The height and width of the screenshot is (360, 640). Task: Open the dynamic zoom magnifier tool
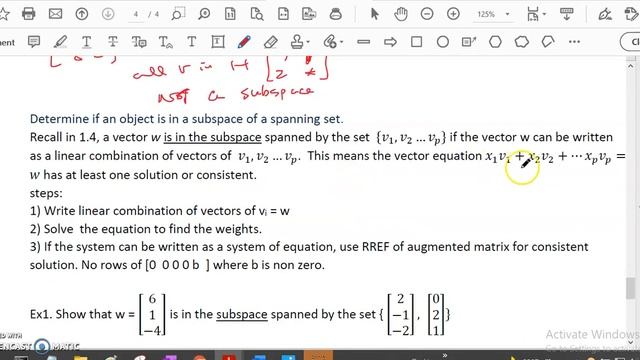204,14
